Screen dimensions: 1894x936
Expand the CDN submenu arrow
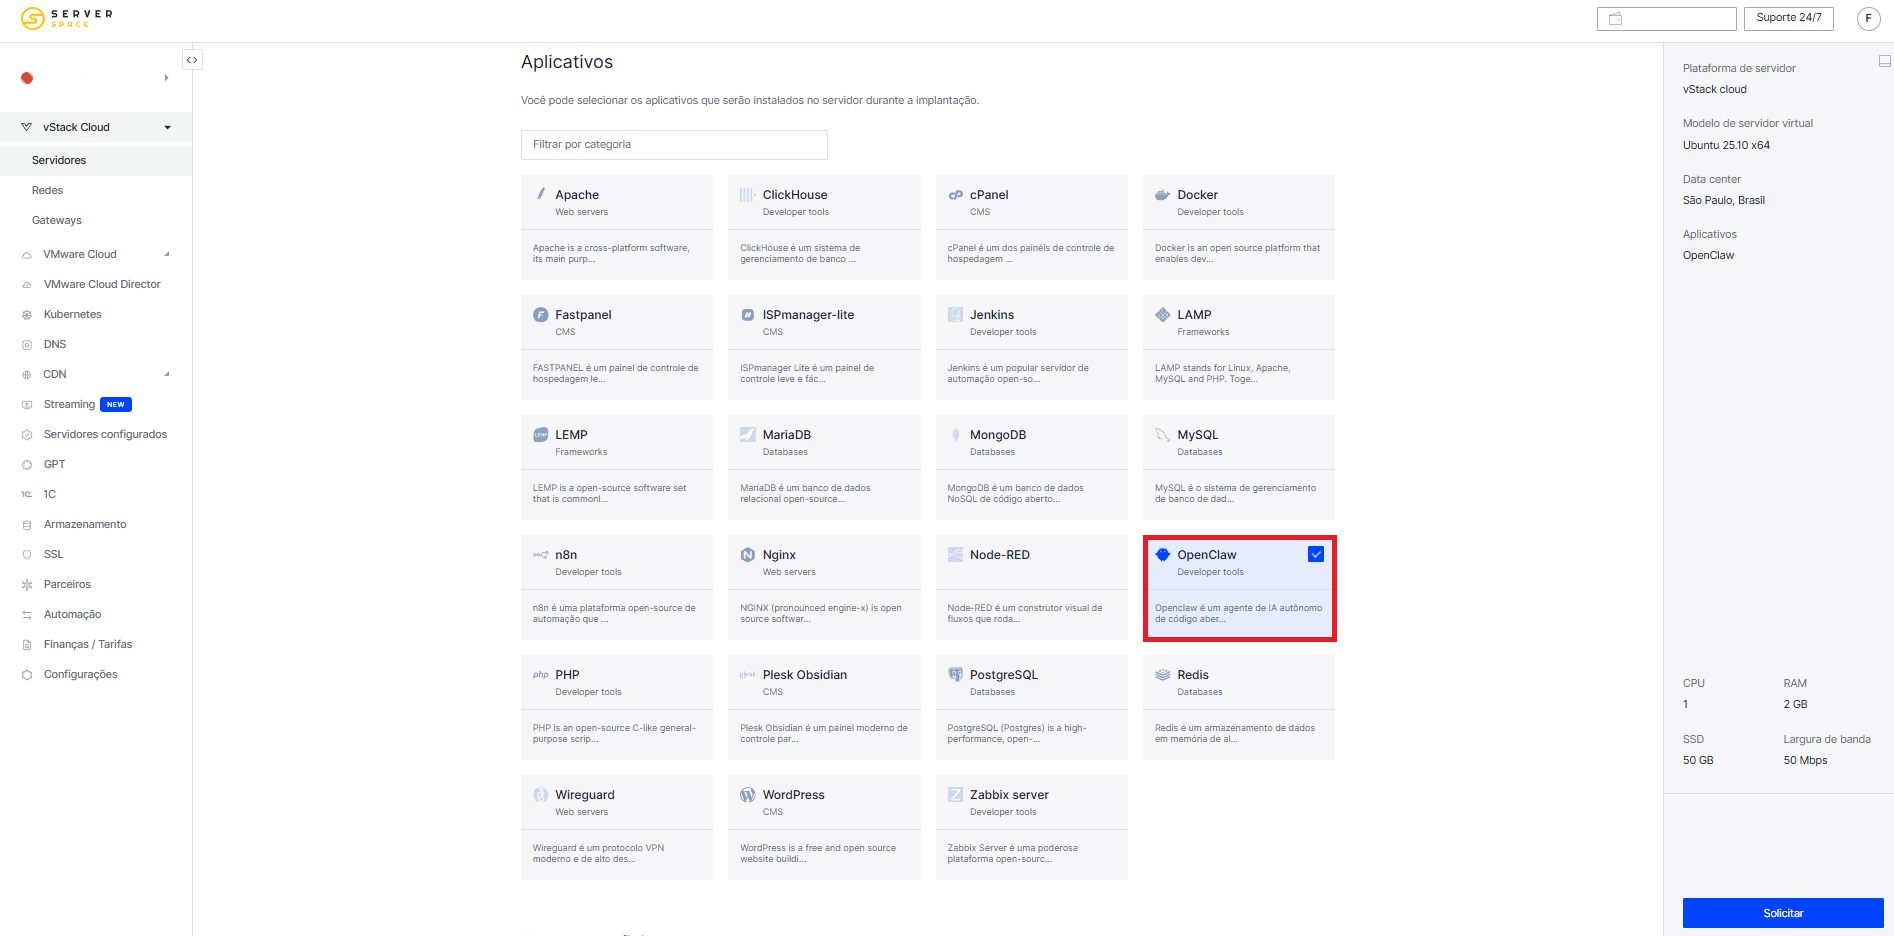click(x=167, y=374)
